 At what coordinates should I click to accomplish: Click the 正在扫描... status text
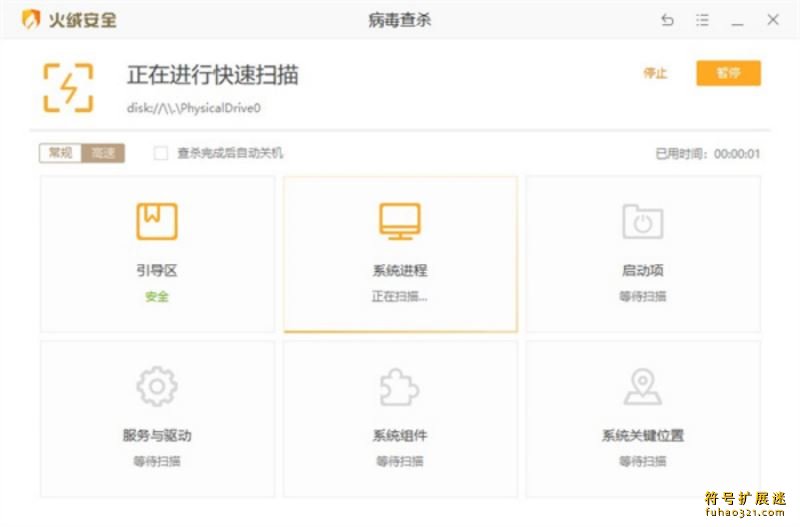pos(399,296)
